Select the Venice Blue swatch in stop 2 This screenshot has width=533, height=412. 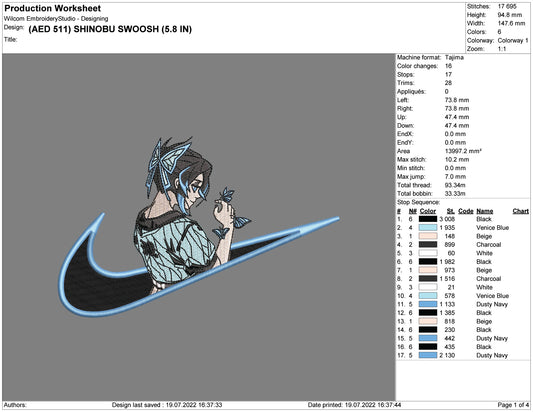tap(428, 227)
